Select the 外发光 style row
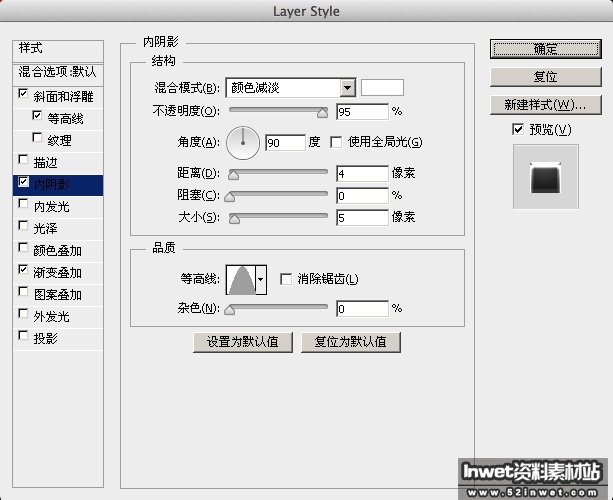613x500 pixels. (58, 316)
